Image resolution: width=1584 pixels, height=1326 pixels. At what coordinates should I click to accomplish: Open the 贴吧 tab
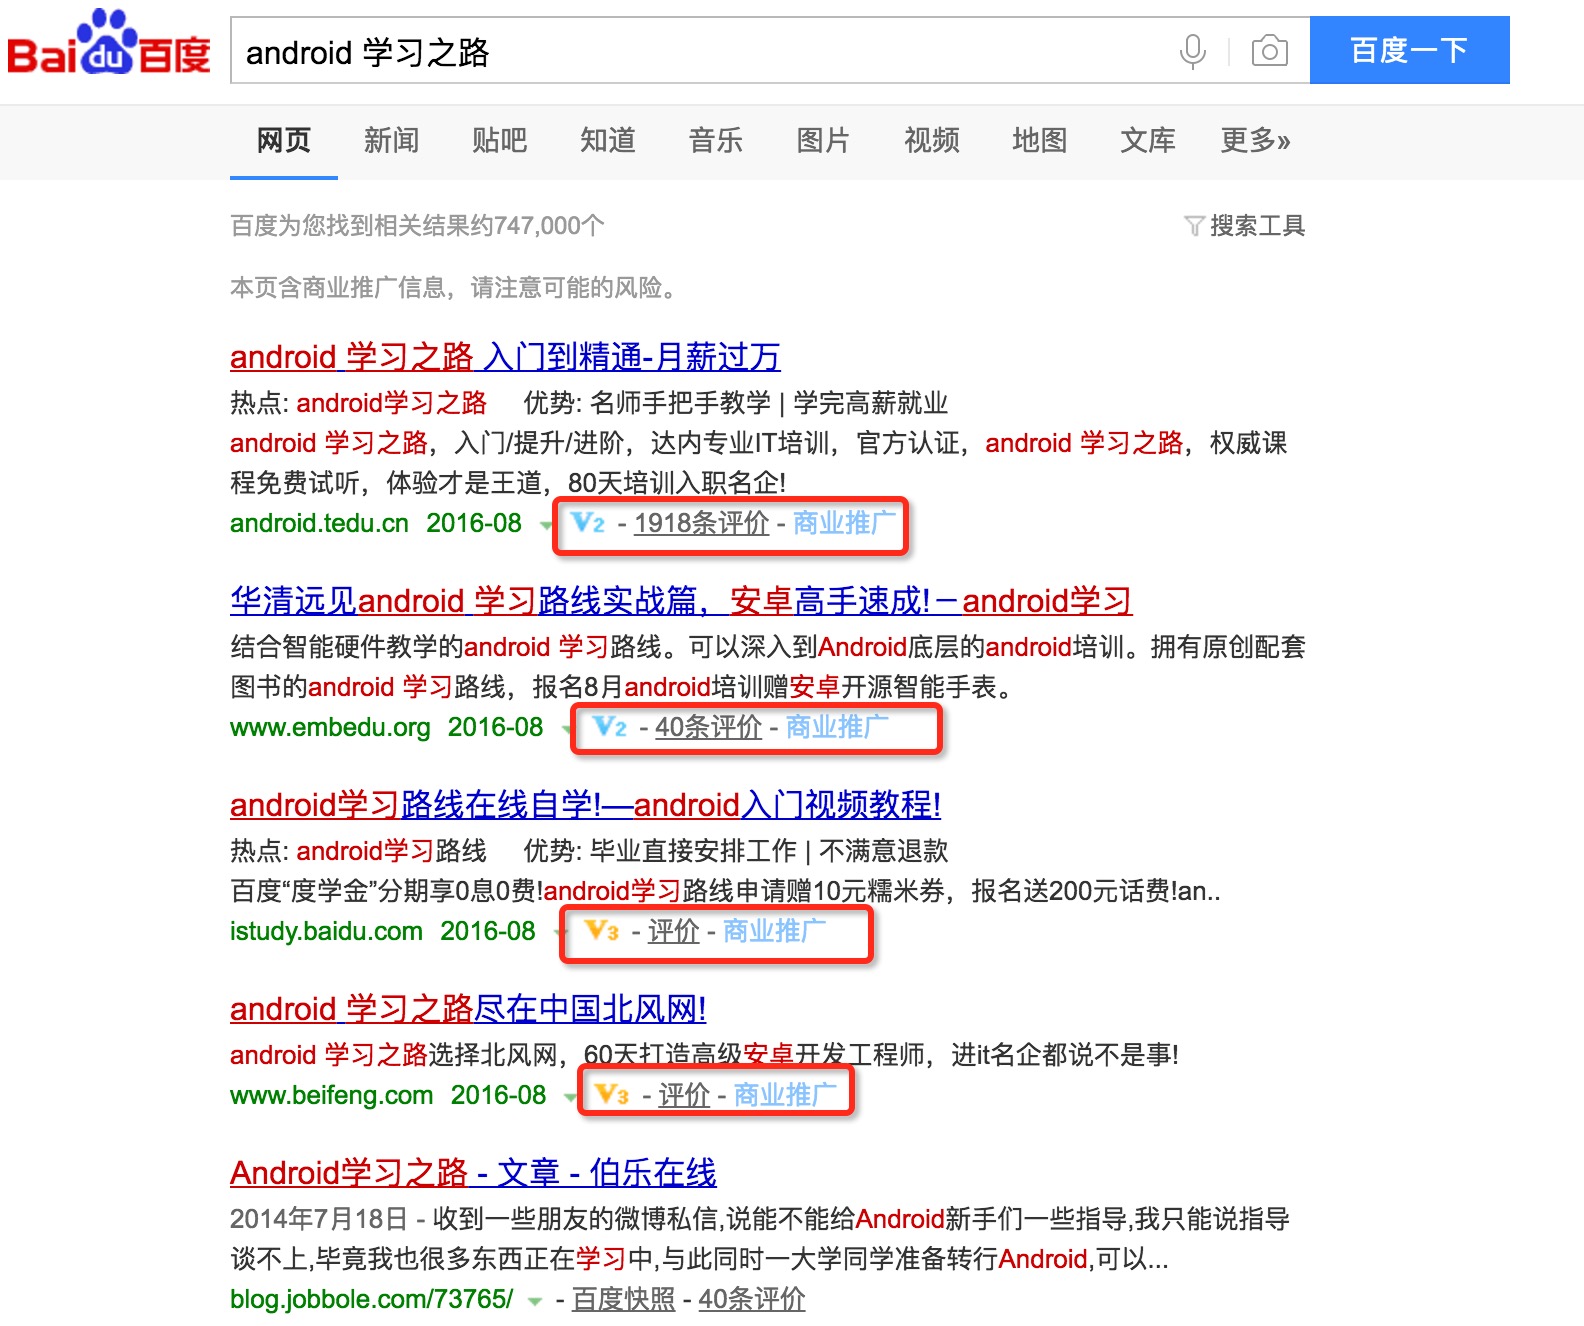pos(500,141)
